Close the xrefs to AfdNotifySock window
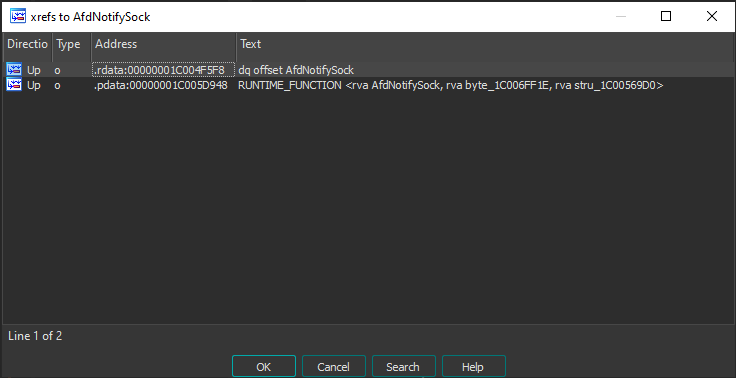736x378 pixels. click(x=712, y=16)
